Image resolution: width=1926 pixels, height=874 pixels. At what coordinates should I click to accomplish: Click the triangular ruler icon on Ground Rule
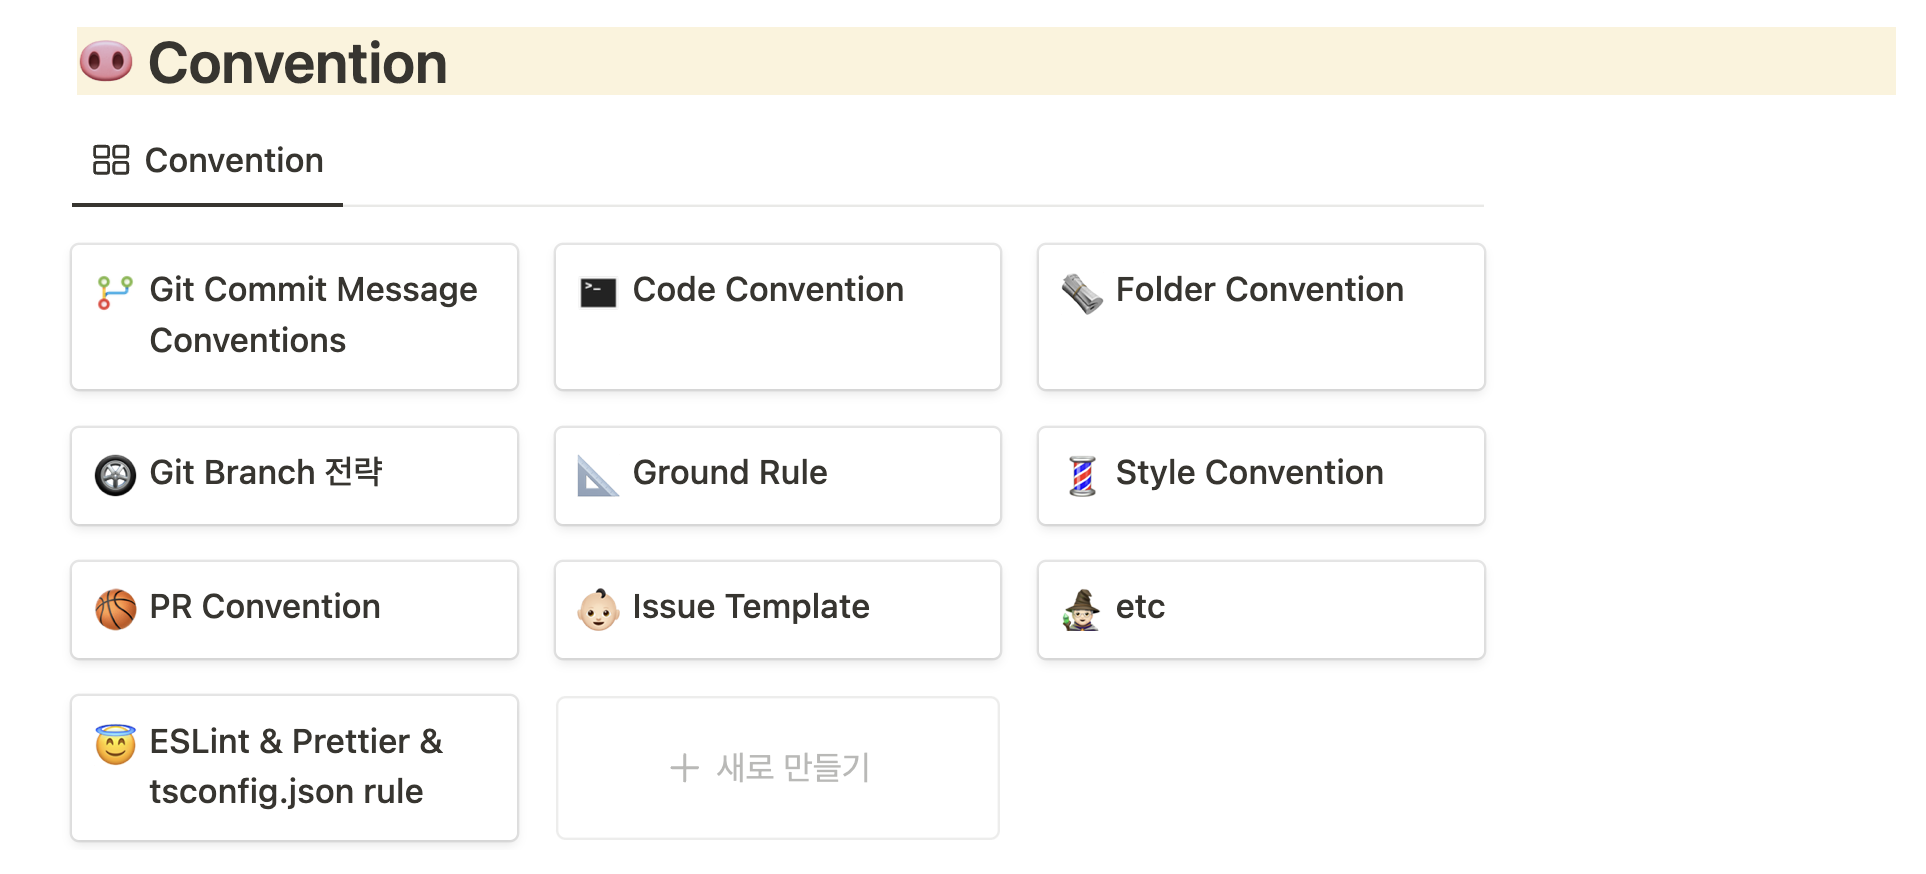598,476
